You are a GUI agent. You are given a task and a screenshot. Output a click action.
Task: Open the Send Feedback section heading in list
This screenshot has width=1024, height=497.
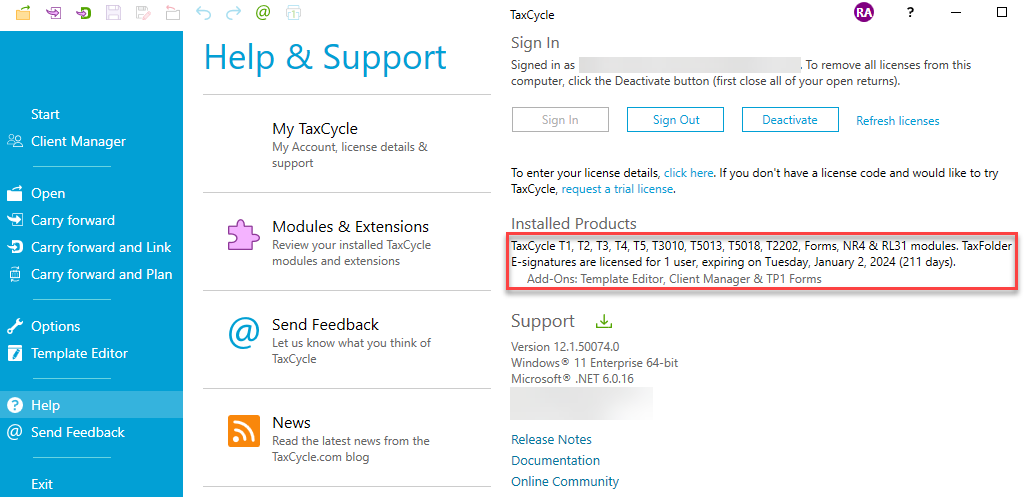tap(325, 325)
